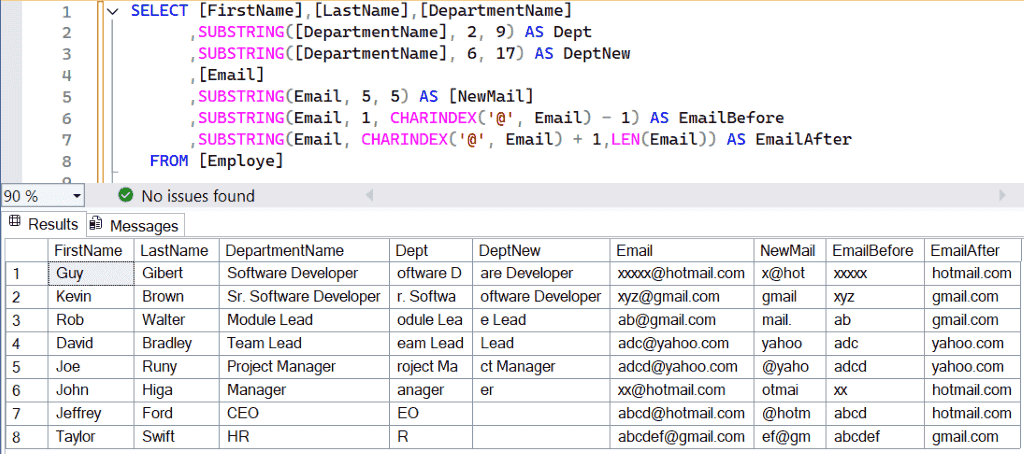Screen dimensions: 1024x454
Task: Click the cell containing Swift
Action: pos(176,436)
